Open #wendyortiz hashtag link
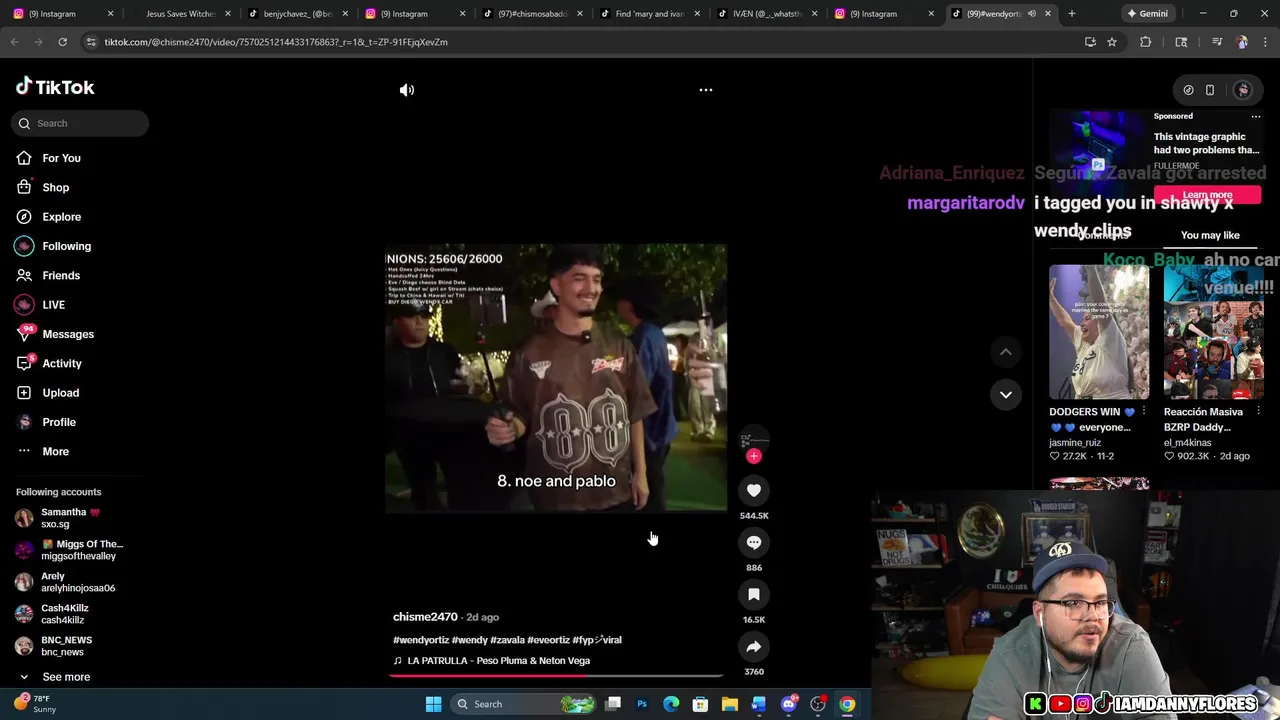This screenshot has height=720, width=1280. [x=421, y=640]
